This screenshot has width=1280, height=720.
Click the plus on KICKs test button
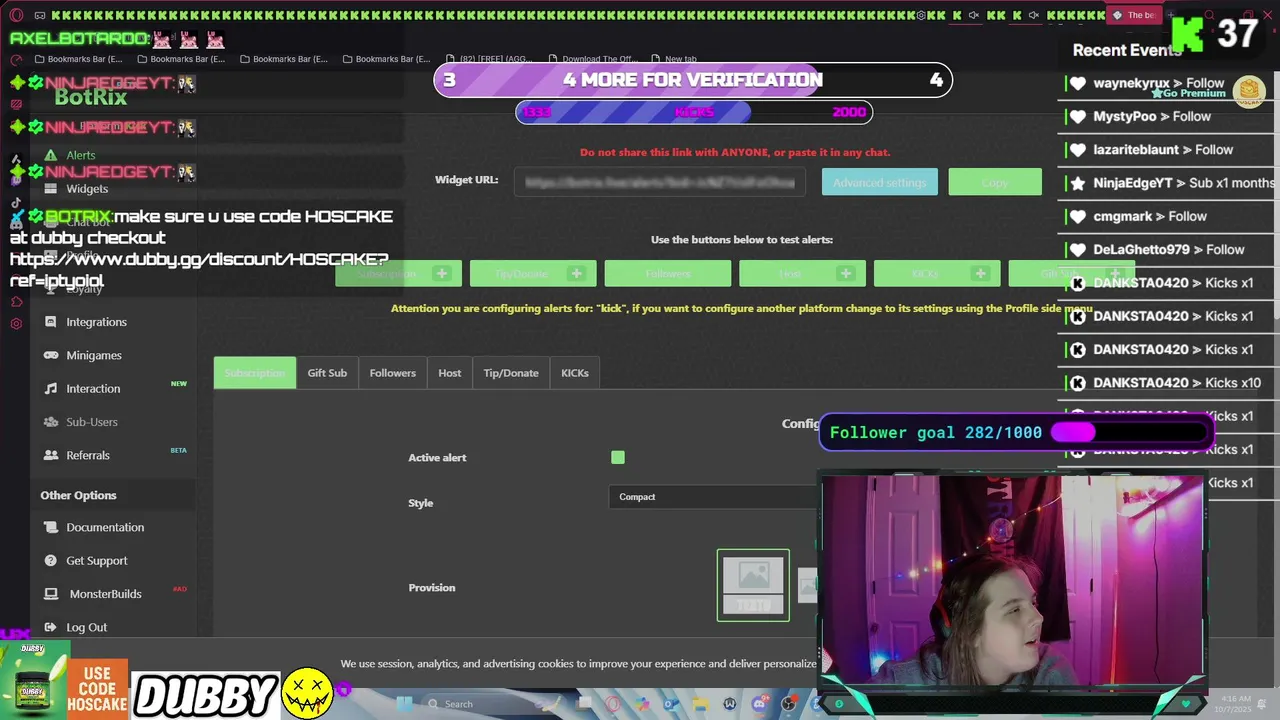[980, 273]
